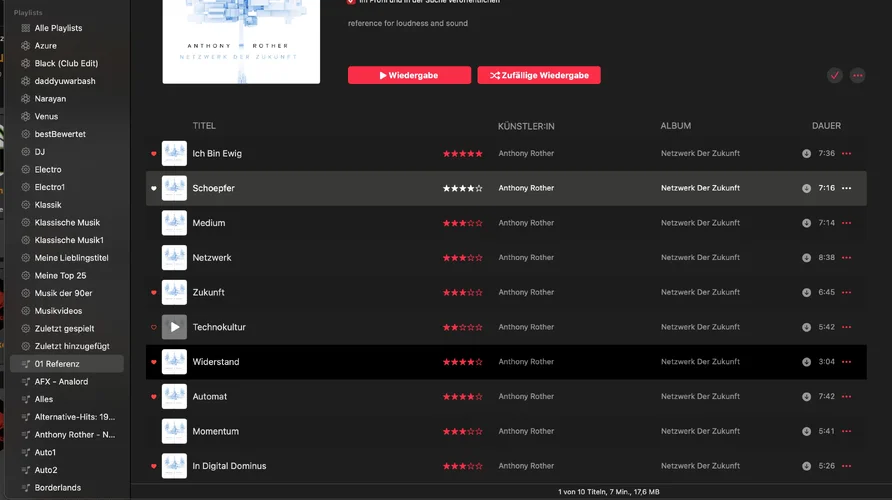Image resolution: width=892 pixels, height=500 pixels.
Task: Select the 01 Referenz playlist
Action: (x=67, y=363)
